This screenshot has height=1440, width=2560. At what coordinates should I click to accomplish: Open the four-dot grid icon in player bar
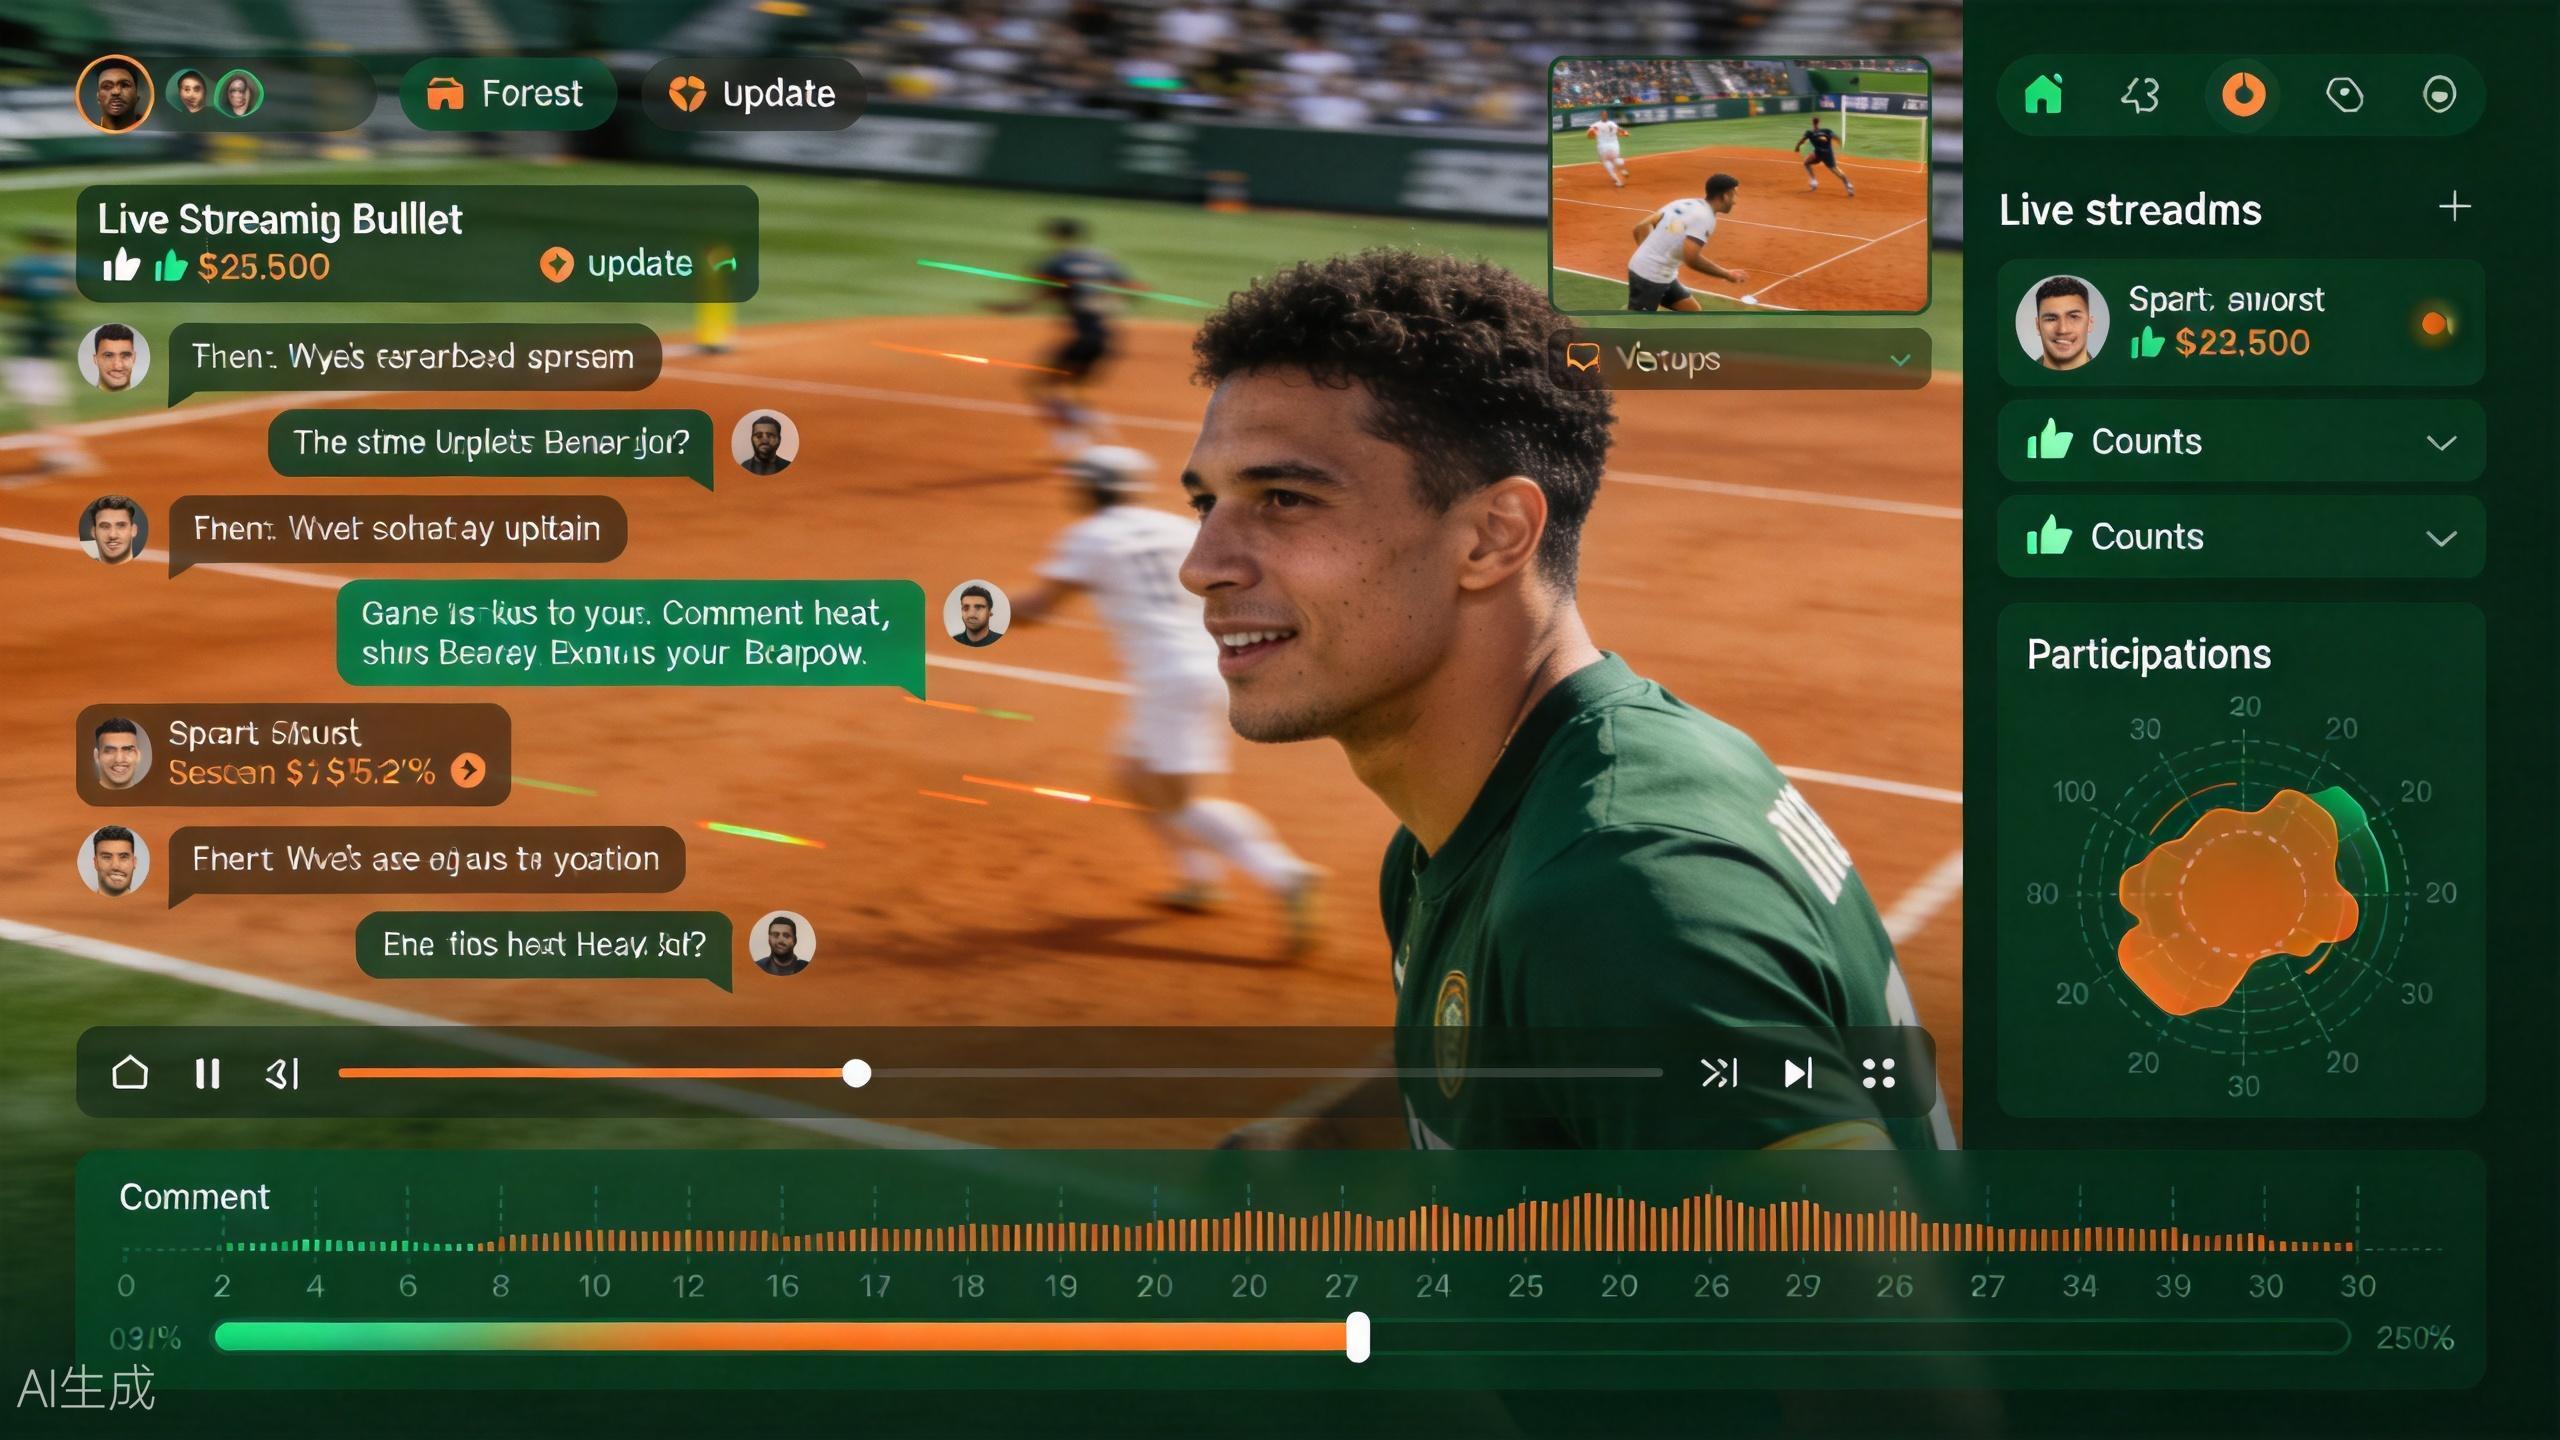(x=1879, y=1073)
